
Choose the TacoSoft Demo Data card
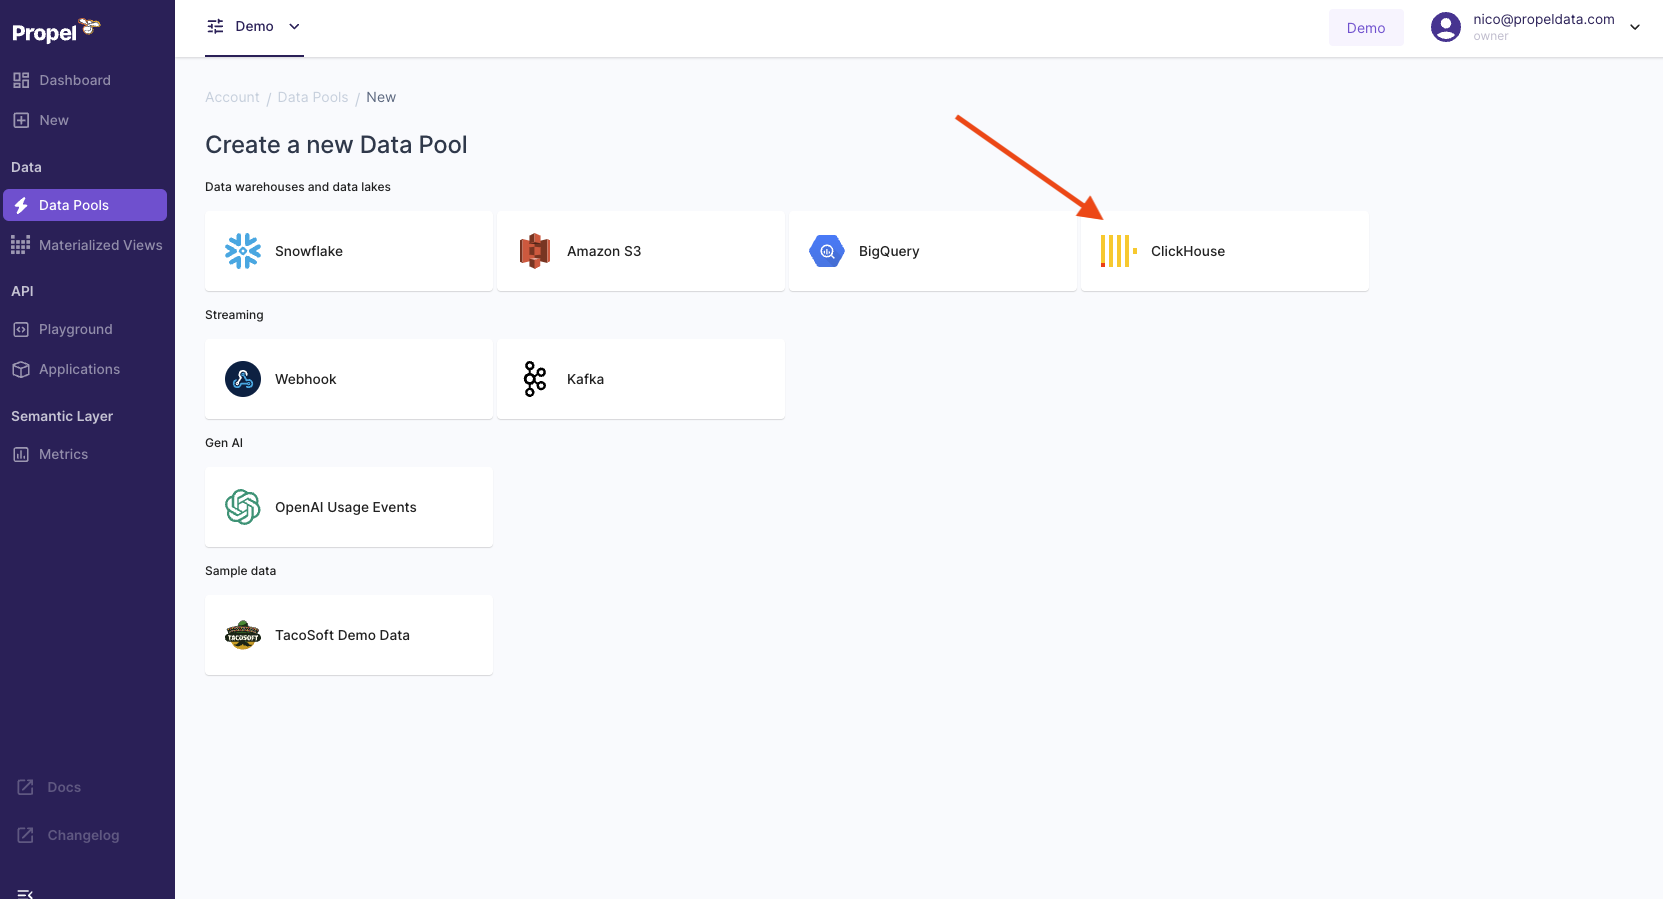349,635
